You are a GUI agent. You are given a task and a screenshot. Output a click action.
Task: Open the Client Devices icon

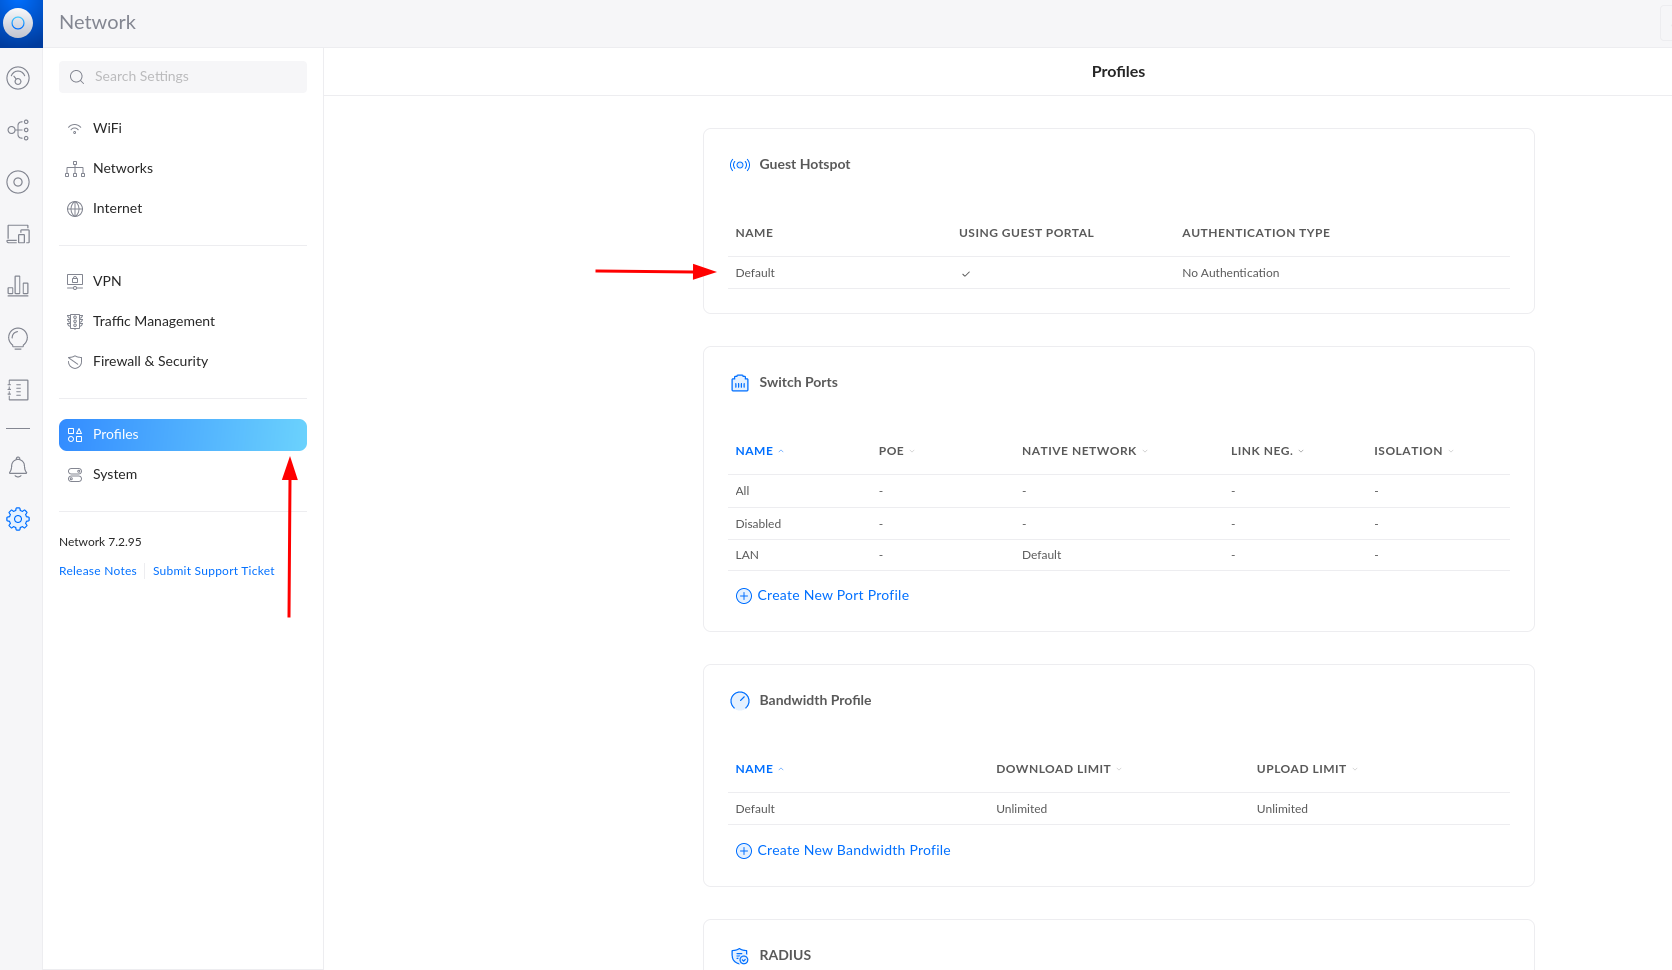(x=18, y=234)
